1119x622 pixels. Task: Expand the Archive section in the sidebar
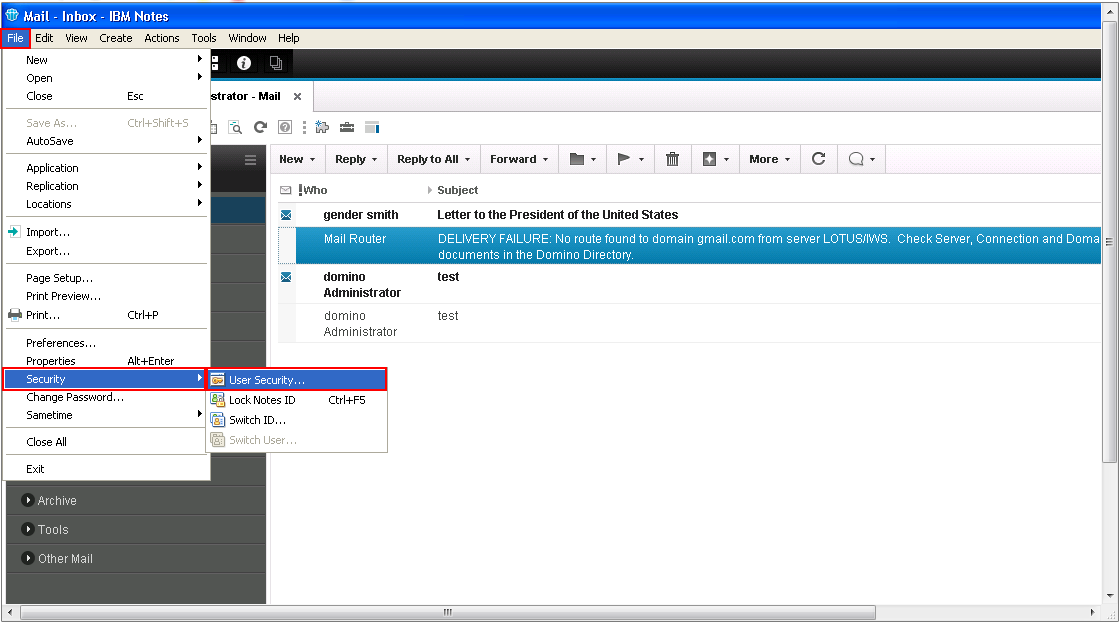coord(57,500)
